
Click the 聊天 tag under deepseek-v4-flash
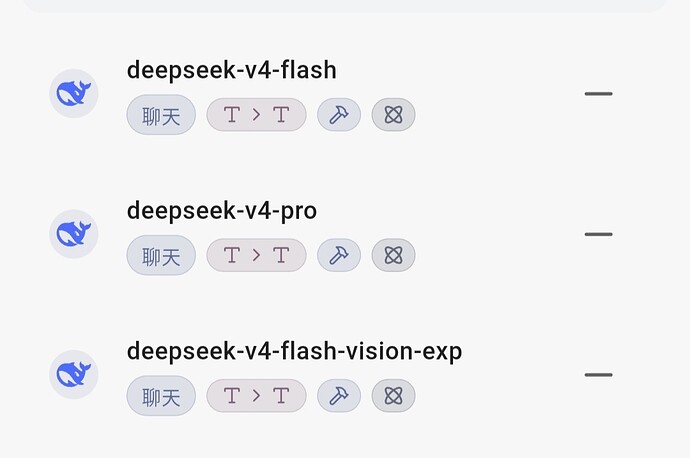point(161,115)
